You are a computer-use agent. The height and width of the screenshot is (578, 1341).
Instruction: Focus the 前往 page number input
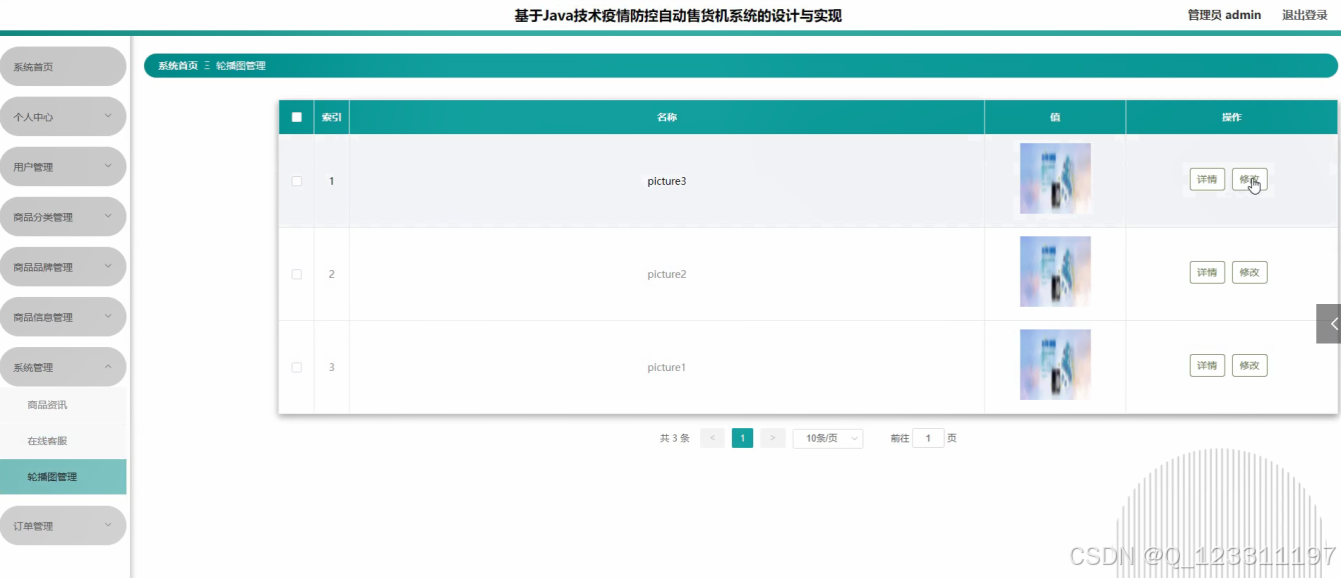coord(928,438)
